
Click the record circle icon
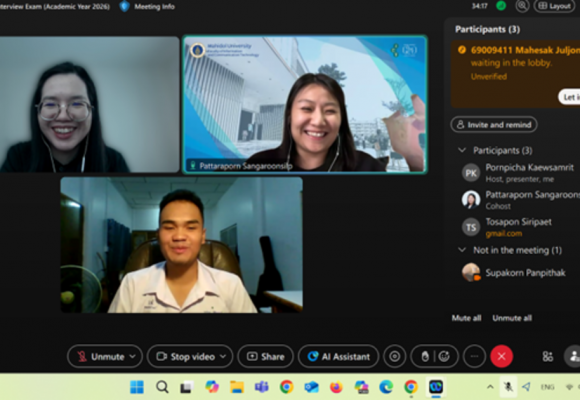(395, 356)
